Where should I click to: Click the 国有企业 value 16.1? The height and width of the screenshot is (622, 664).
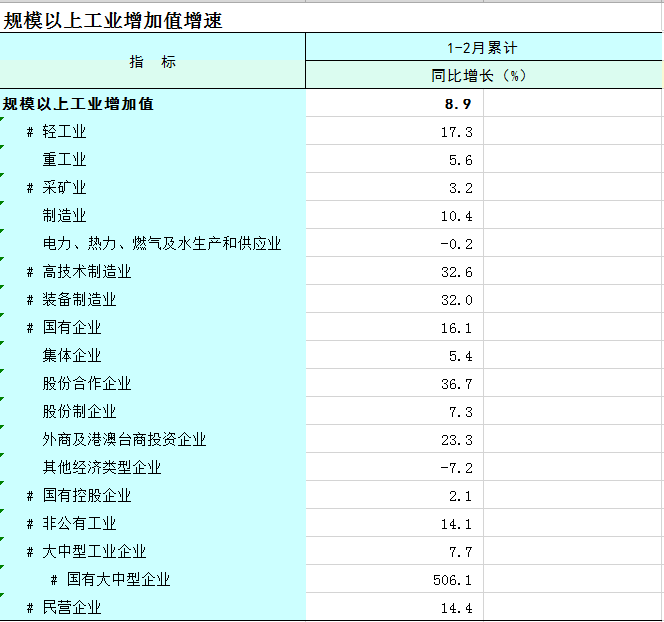tap(456, 328)
